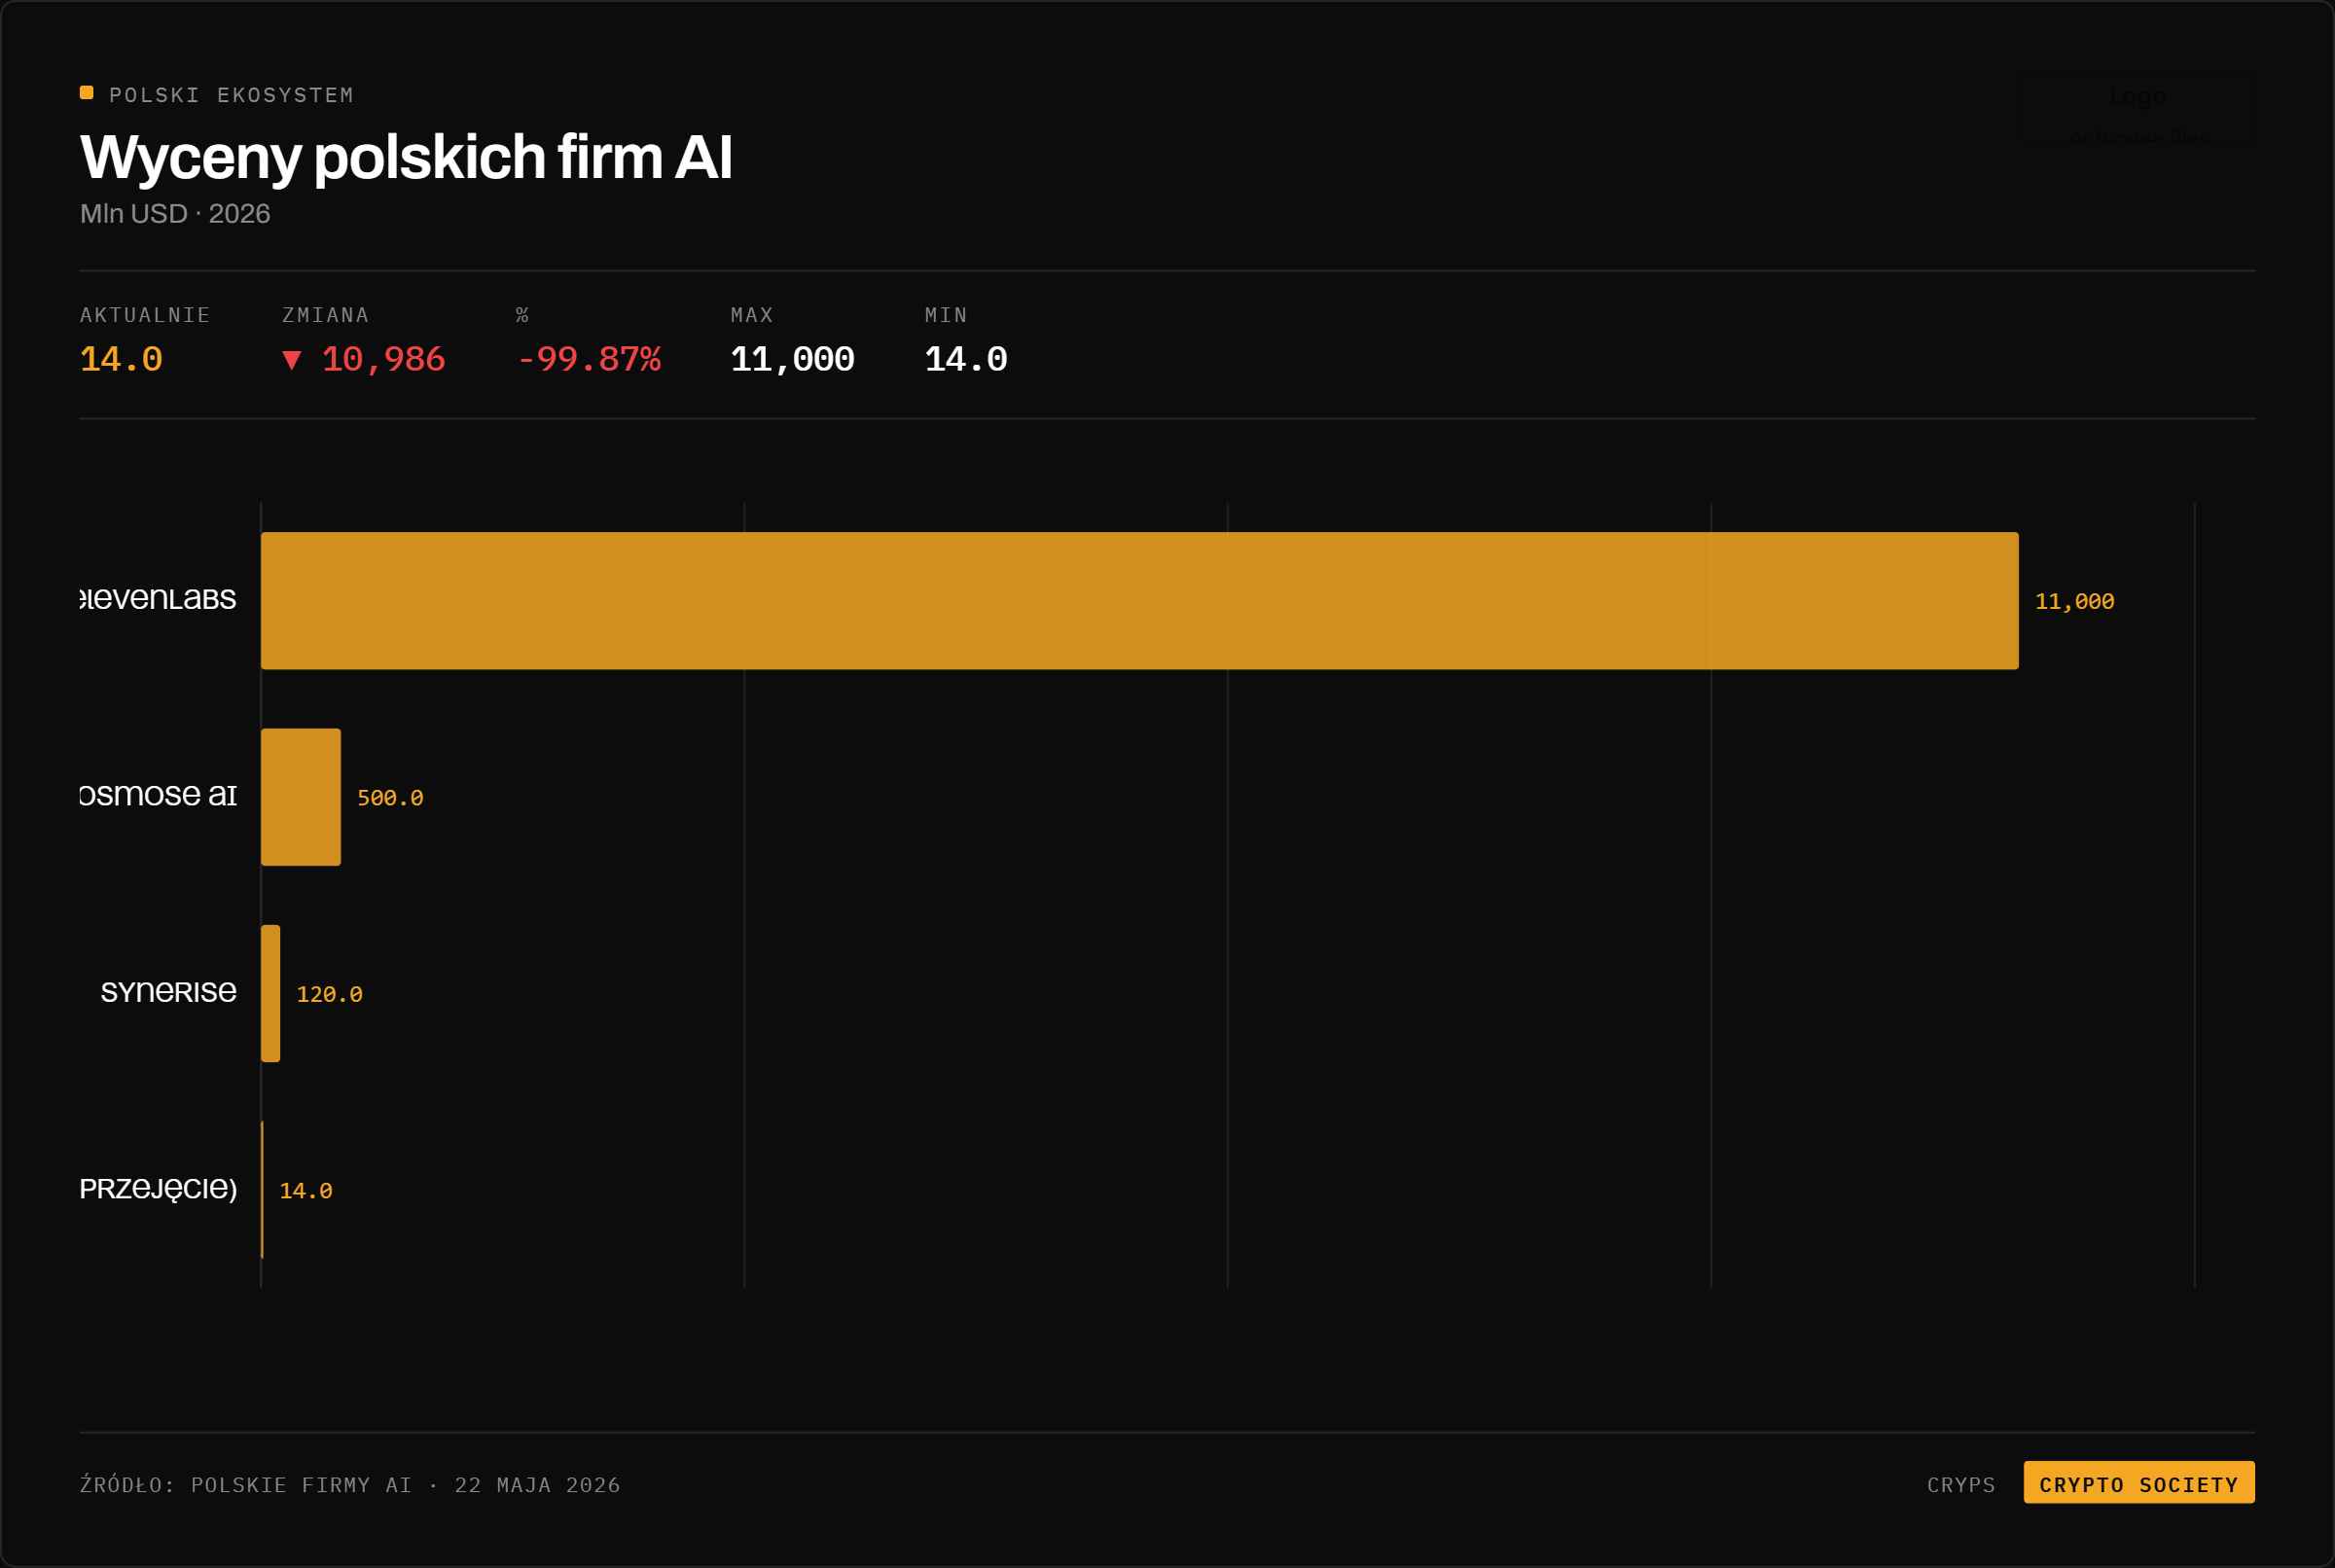This screenshot has width=2335, height=1568.
Task: Click the 14.0 label beside the bottom bar
Action: click(305, 1190)
